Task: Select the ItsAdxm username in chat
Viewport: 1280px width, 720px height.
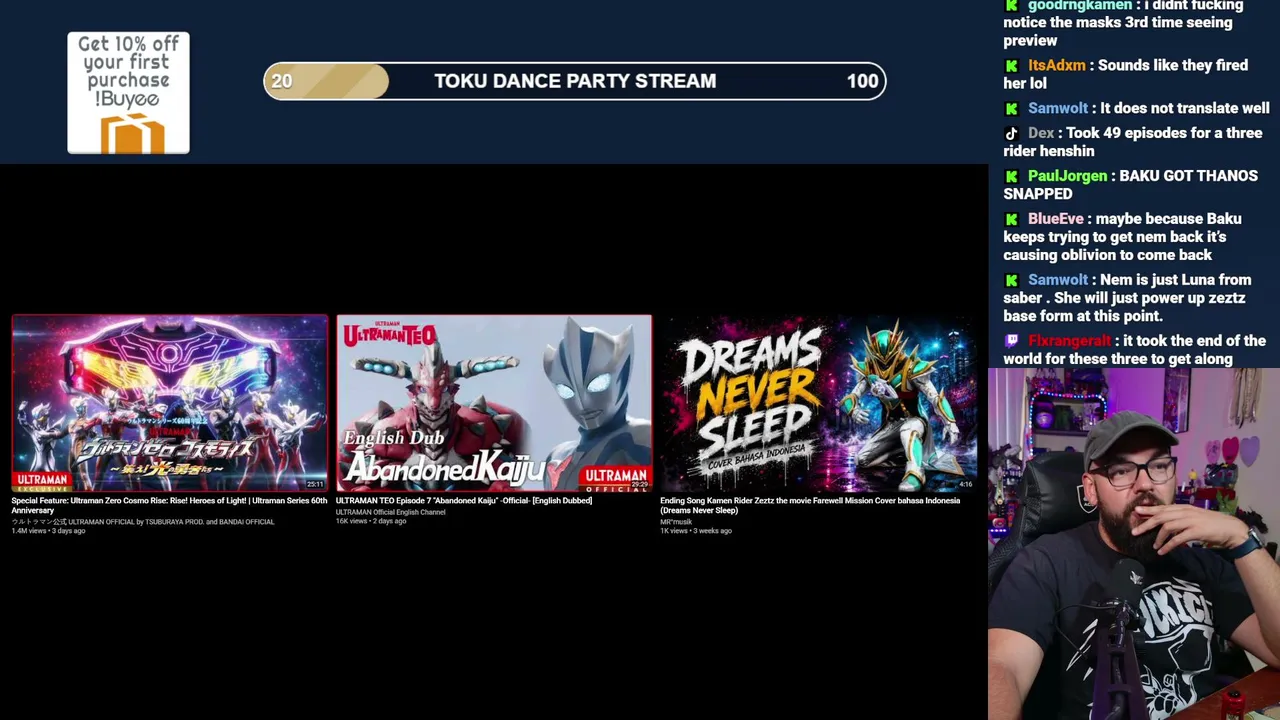Action: click(x=1057, y=66)
